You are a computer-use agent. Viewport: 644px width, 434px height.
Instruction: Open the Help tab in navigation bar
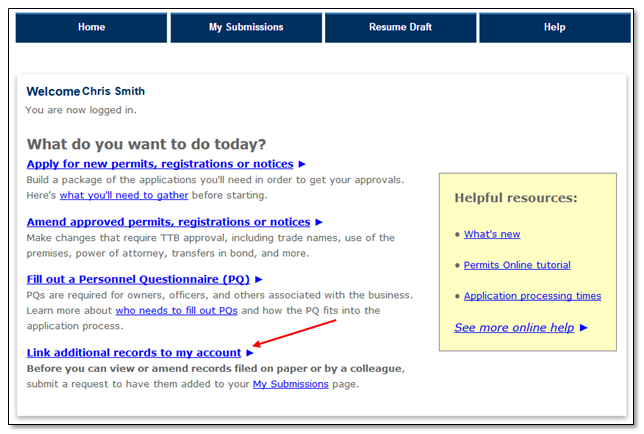554,27
